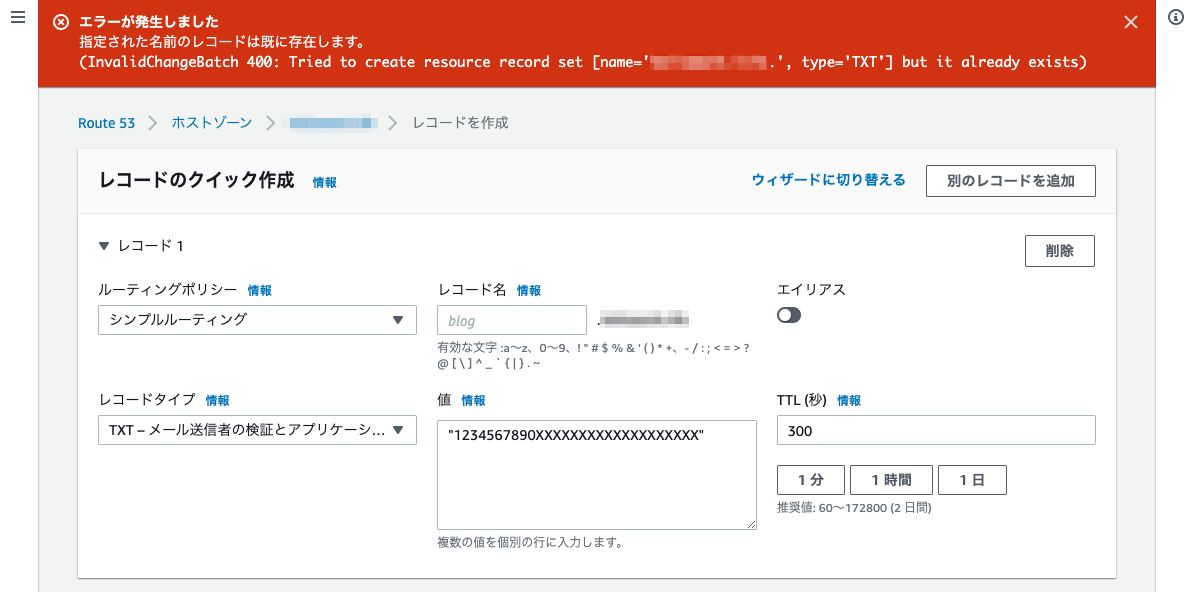Open the ルーティングポリシー dropdown
1195x592 pixels.
pyautogui.click(x=256, y=319)
